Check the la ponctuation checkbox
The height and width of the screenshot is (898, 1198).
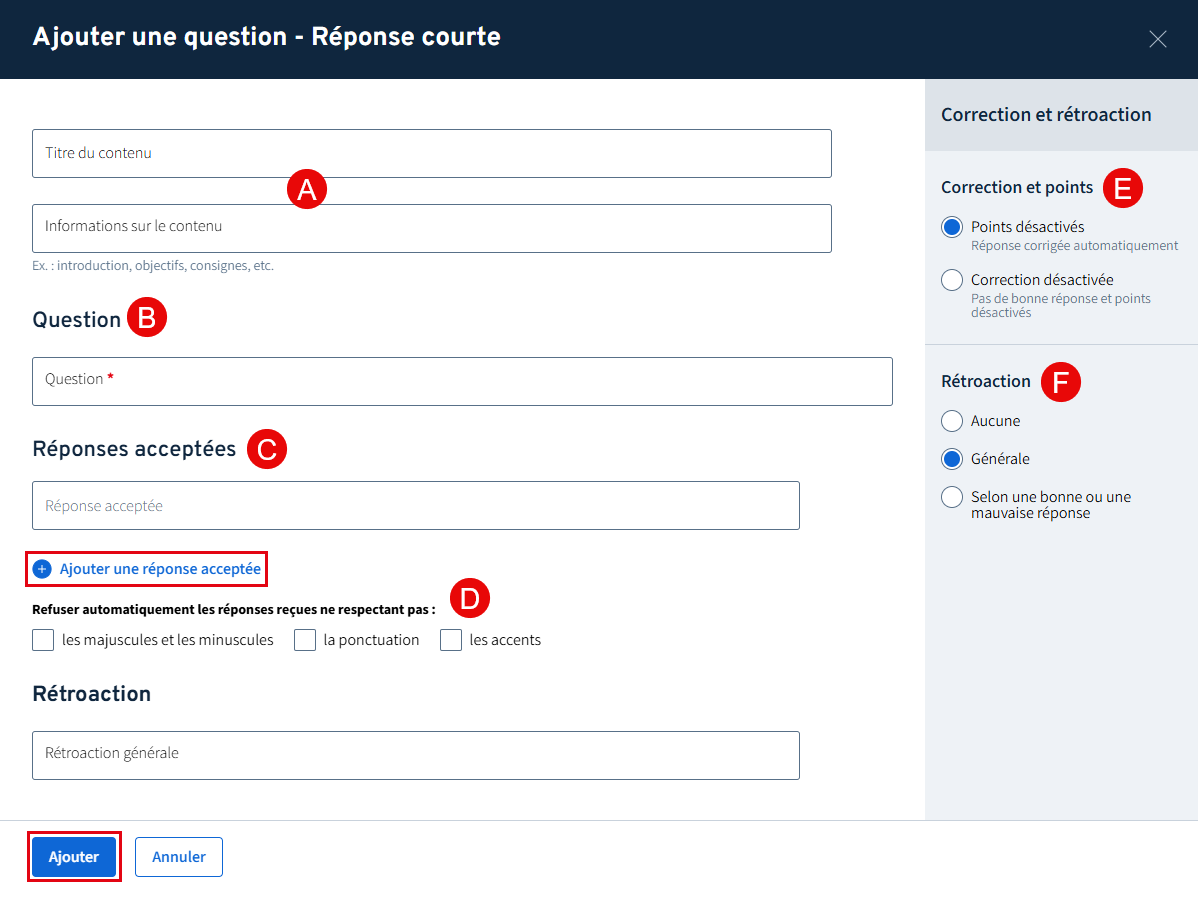coord(305,640)
